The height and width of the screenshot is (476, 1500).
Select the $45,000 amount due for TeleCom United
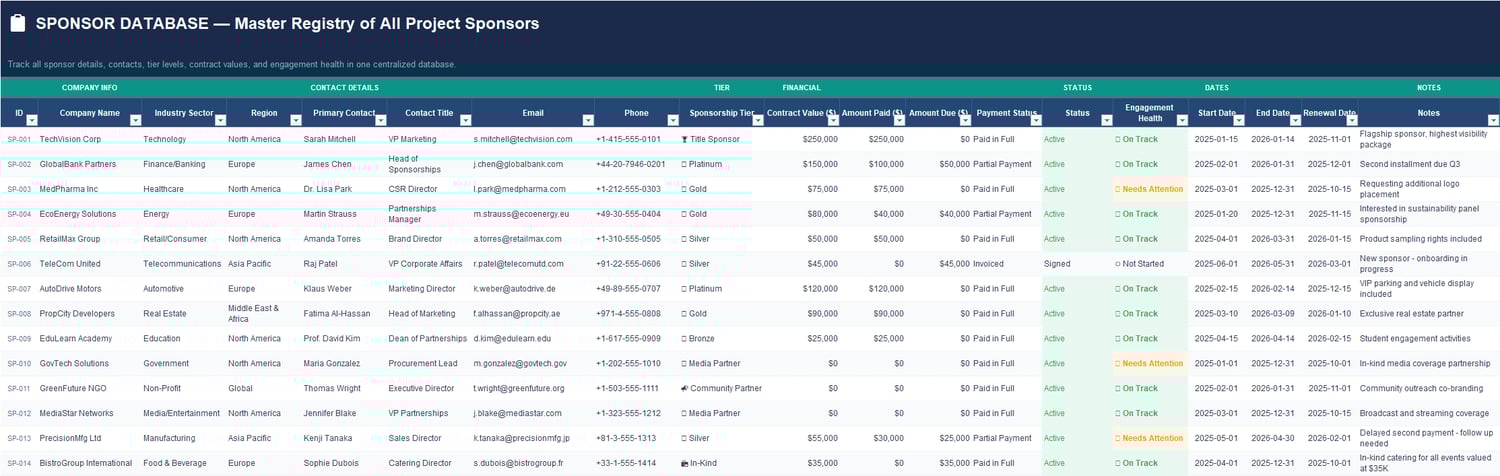tap(938, 264)
